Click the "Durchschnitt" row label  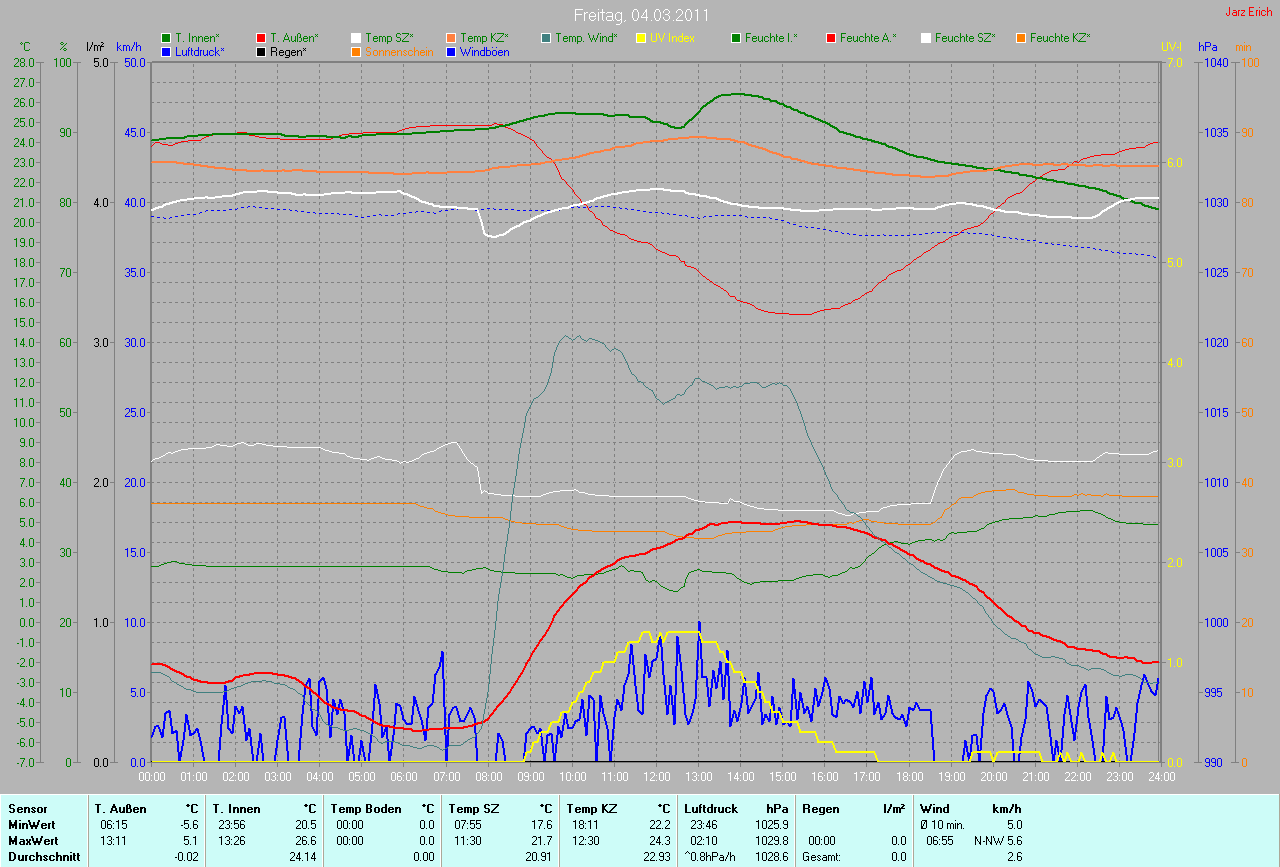[x=44, y=857]
